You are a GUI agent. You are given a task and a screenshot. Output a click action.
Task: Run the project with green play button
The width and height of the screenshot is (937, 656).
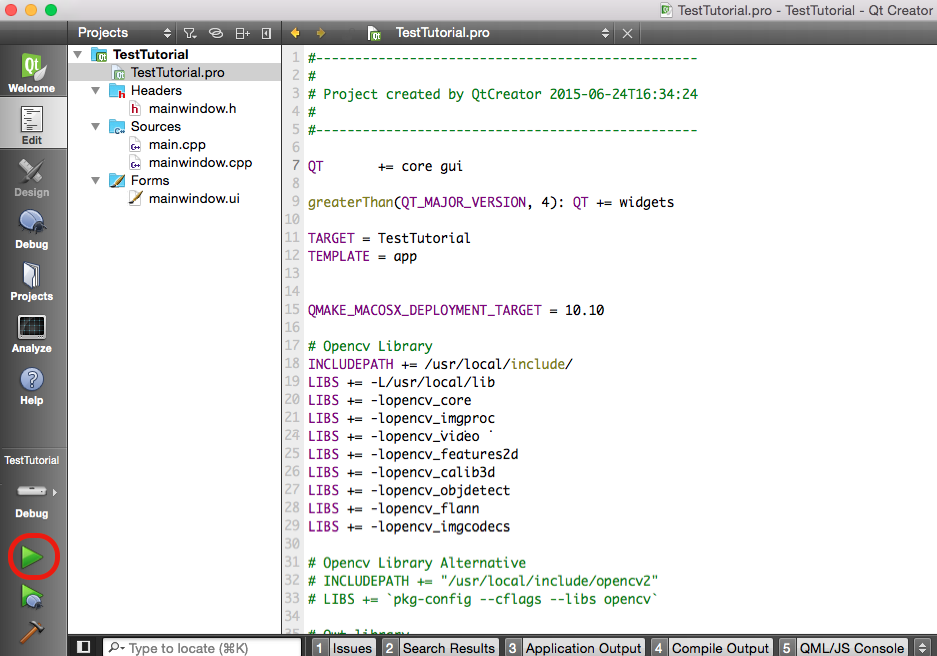[32, 557]
